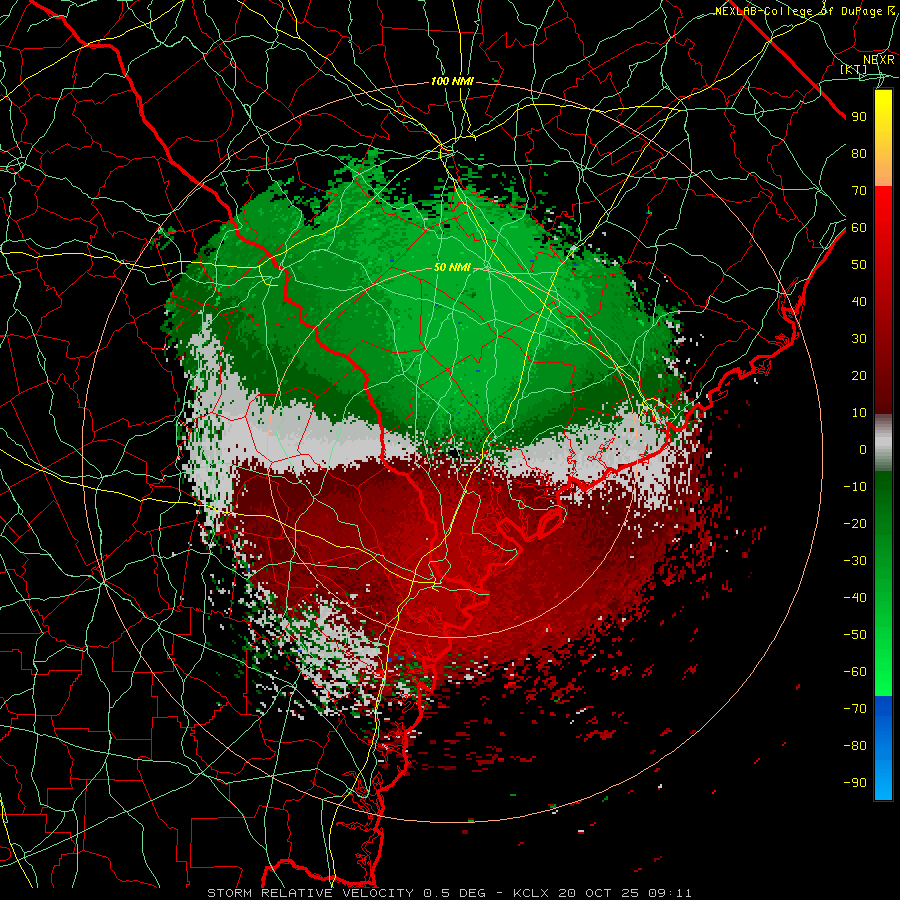The height and width of the screenshot is (900, 900).
Task: Click the 50 value on the velocity legend
Action: (859, 265)
